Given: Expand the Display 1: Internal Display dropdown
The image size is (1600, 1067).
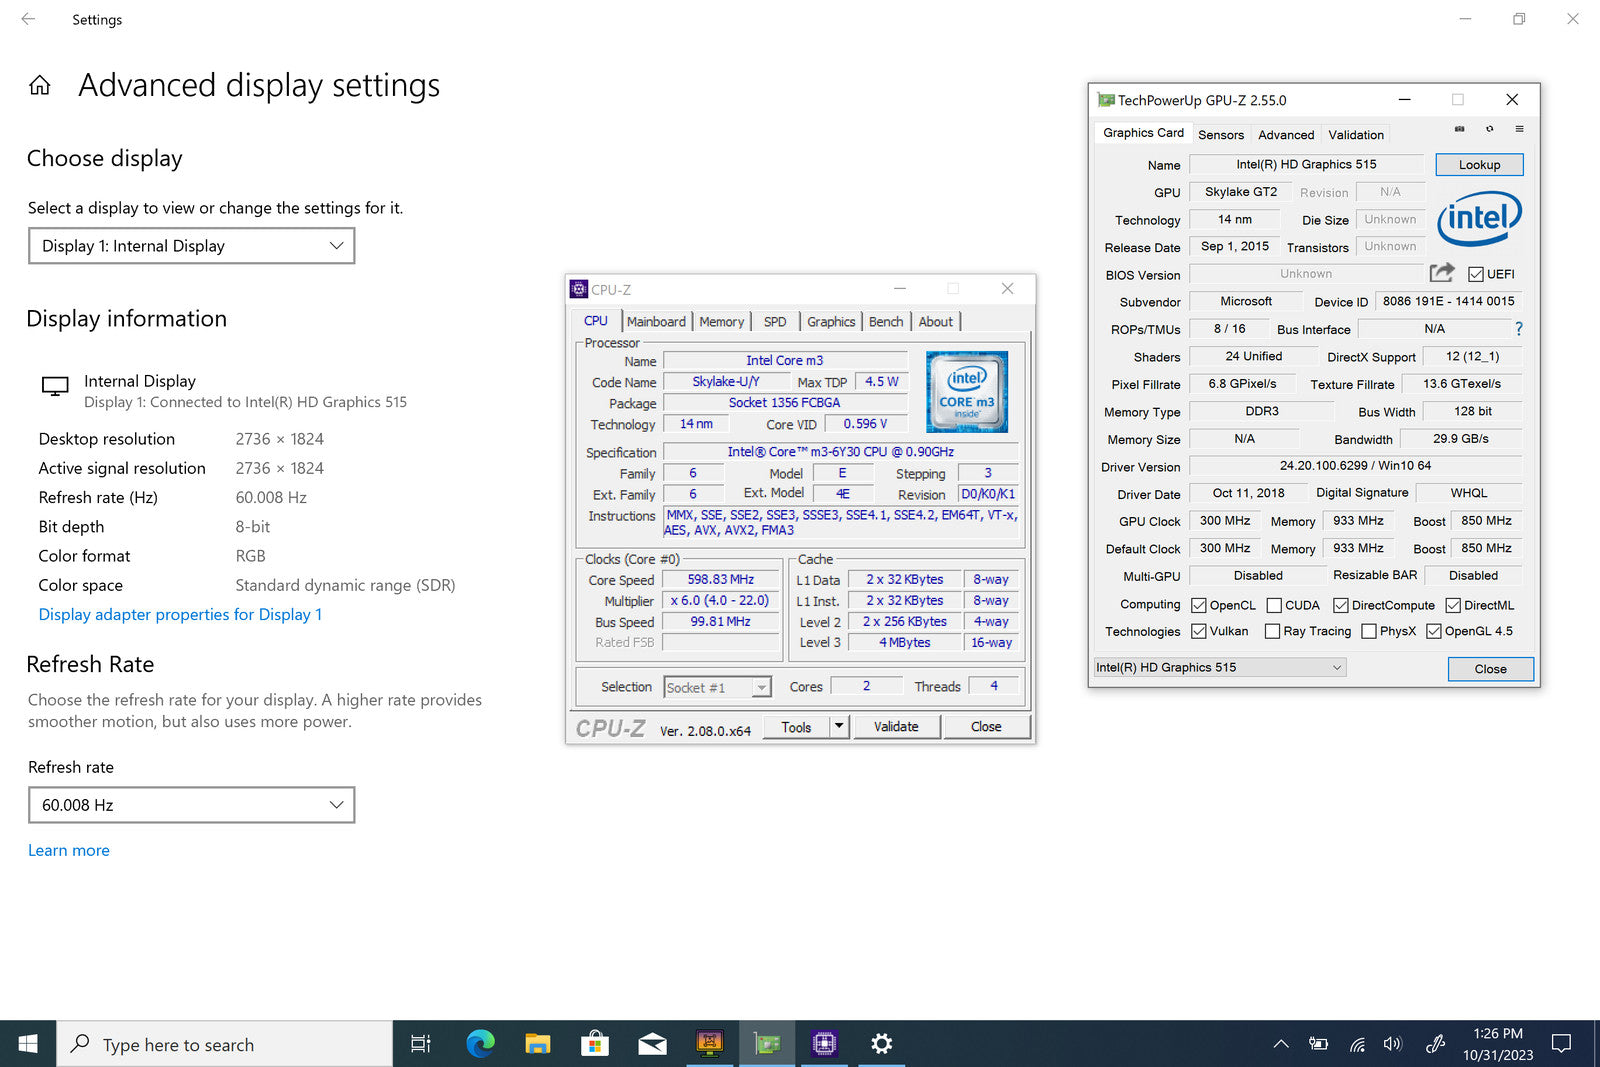Looking at the screenshot, I should [192, 246].
